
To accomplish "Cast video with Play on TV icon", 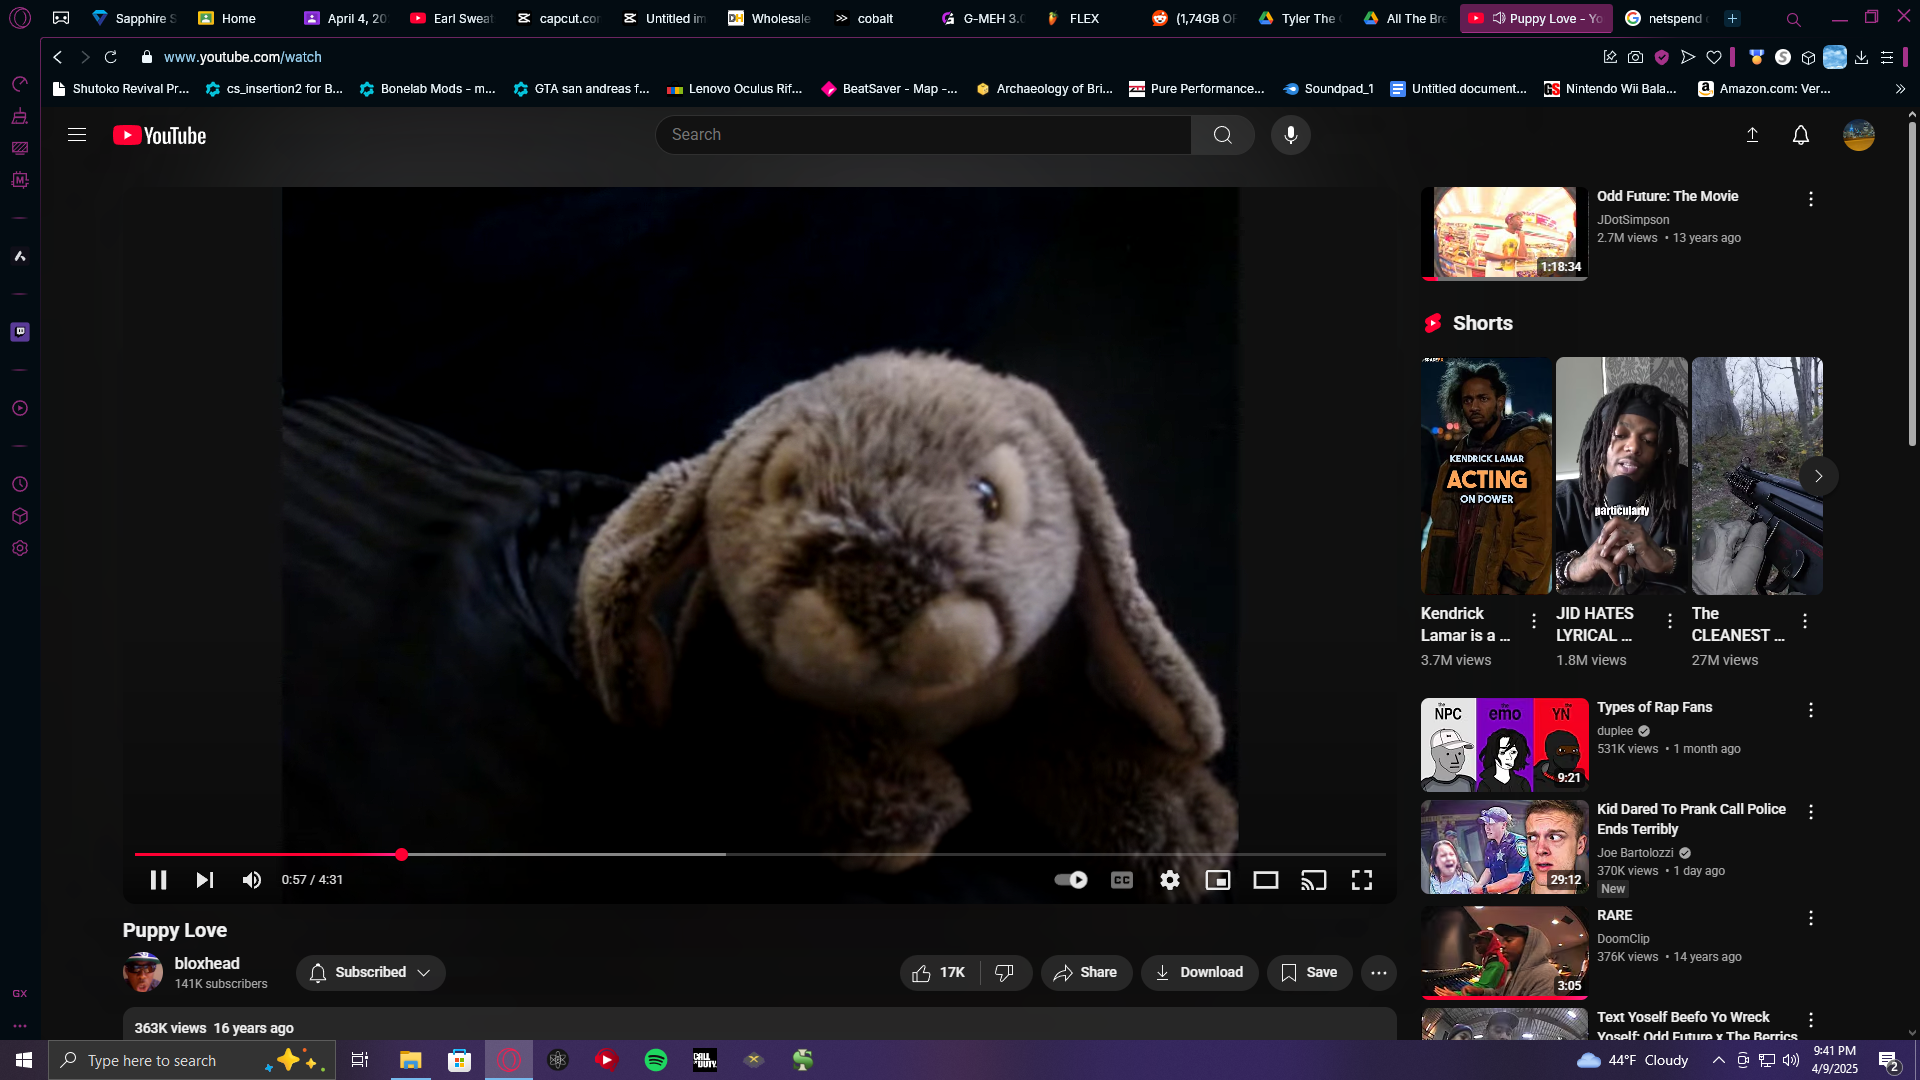I will 1314,880.
